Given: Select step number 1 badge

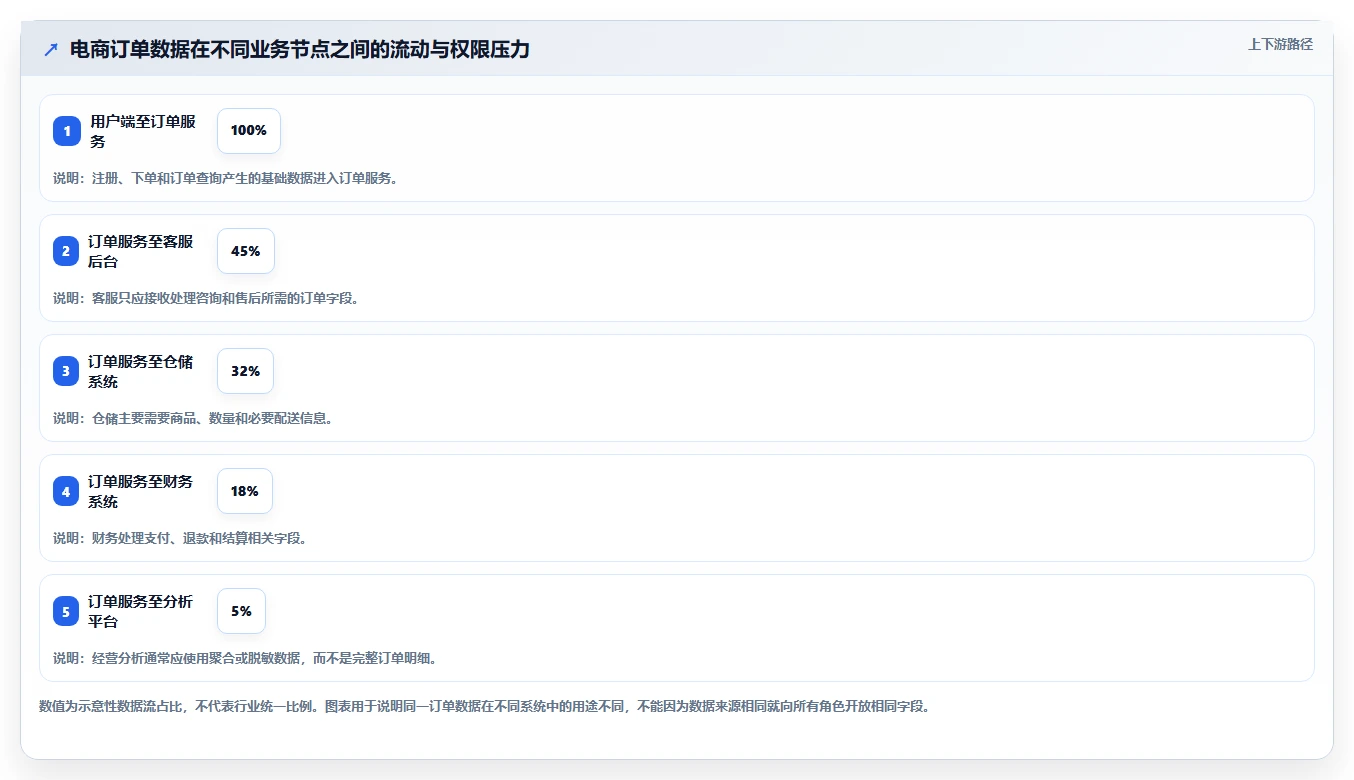Looking at the screenshot, I should 67,131.
